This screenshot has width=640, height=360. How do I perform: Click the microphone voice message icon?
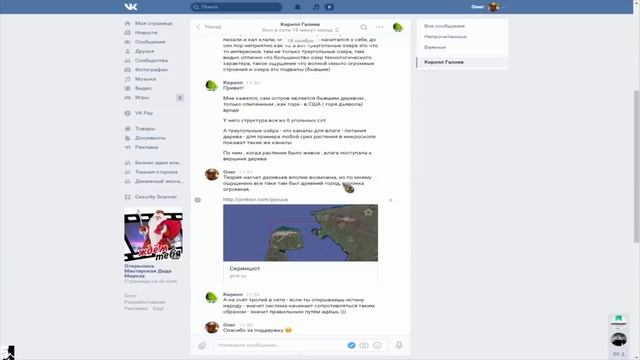399,345
